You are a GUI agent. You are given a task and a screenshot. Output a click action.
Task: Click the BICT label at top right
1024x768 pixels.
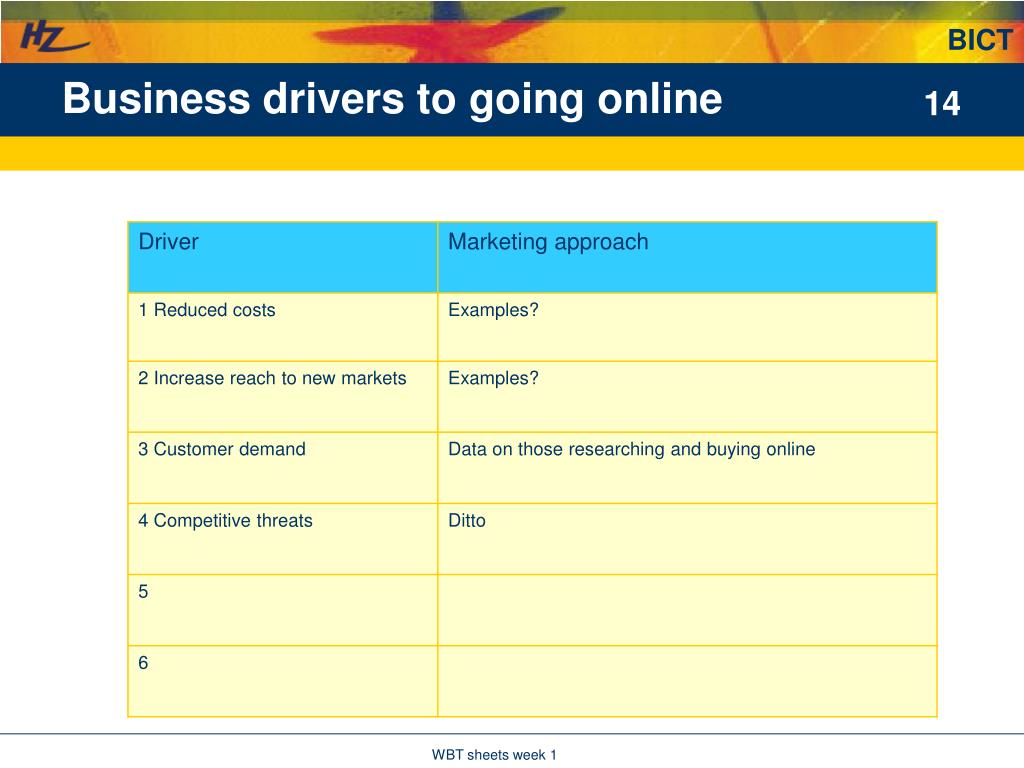pos(980,40)
